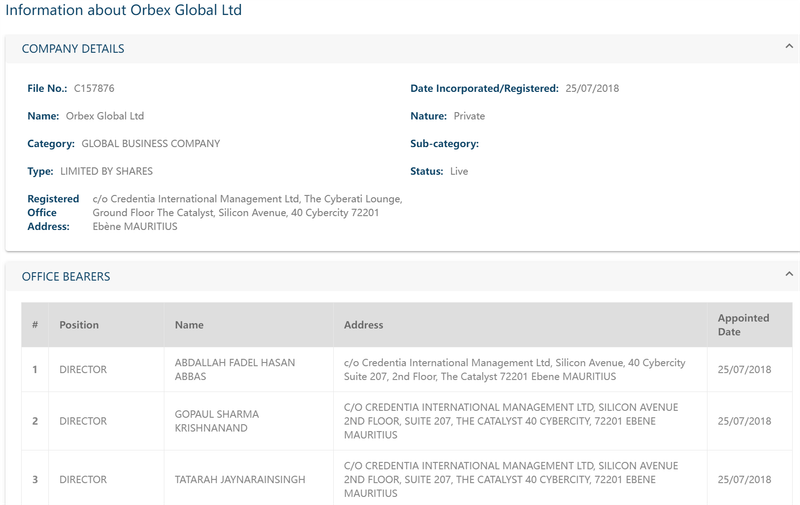Viewport: 800px width, 505px height.
Task: Click the File No. label
Action: (47, 88)
